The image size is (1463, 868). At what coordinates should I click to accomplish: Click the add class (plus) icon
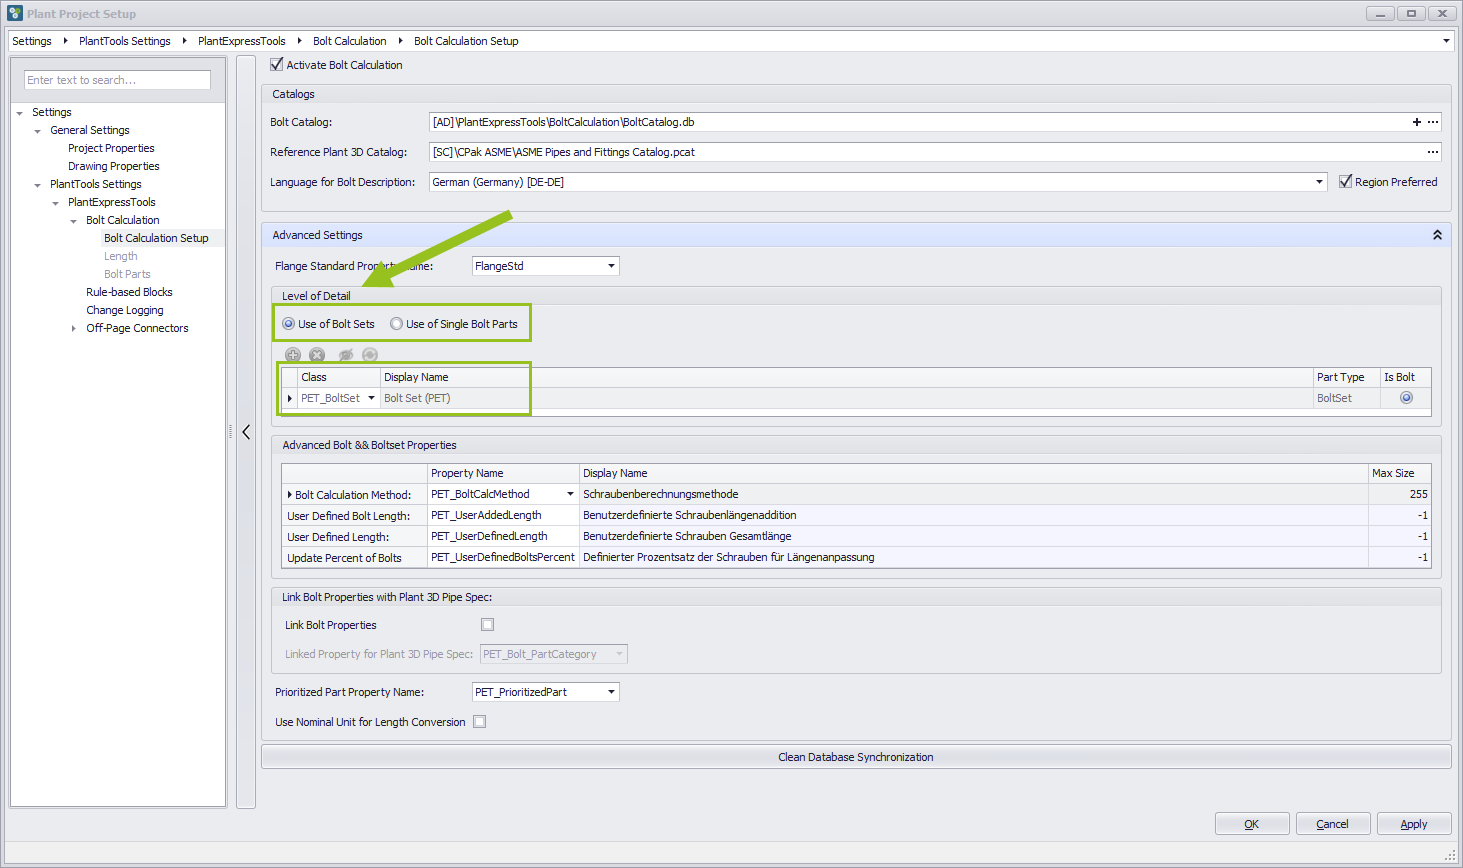tap(293, 355)
